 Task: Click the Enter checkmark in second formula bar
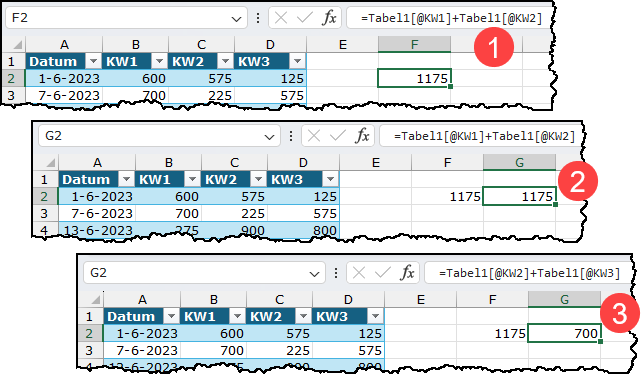(x=337, y=136)
